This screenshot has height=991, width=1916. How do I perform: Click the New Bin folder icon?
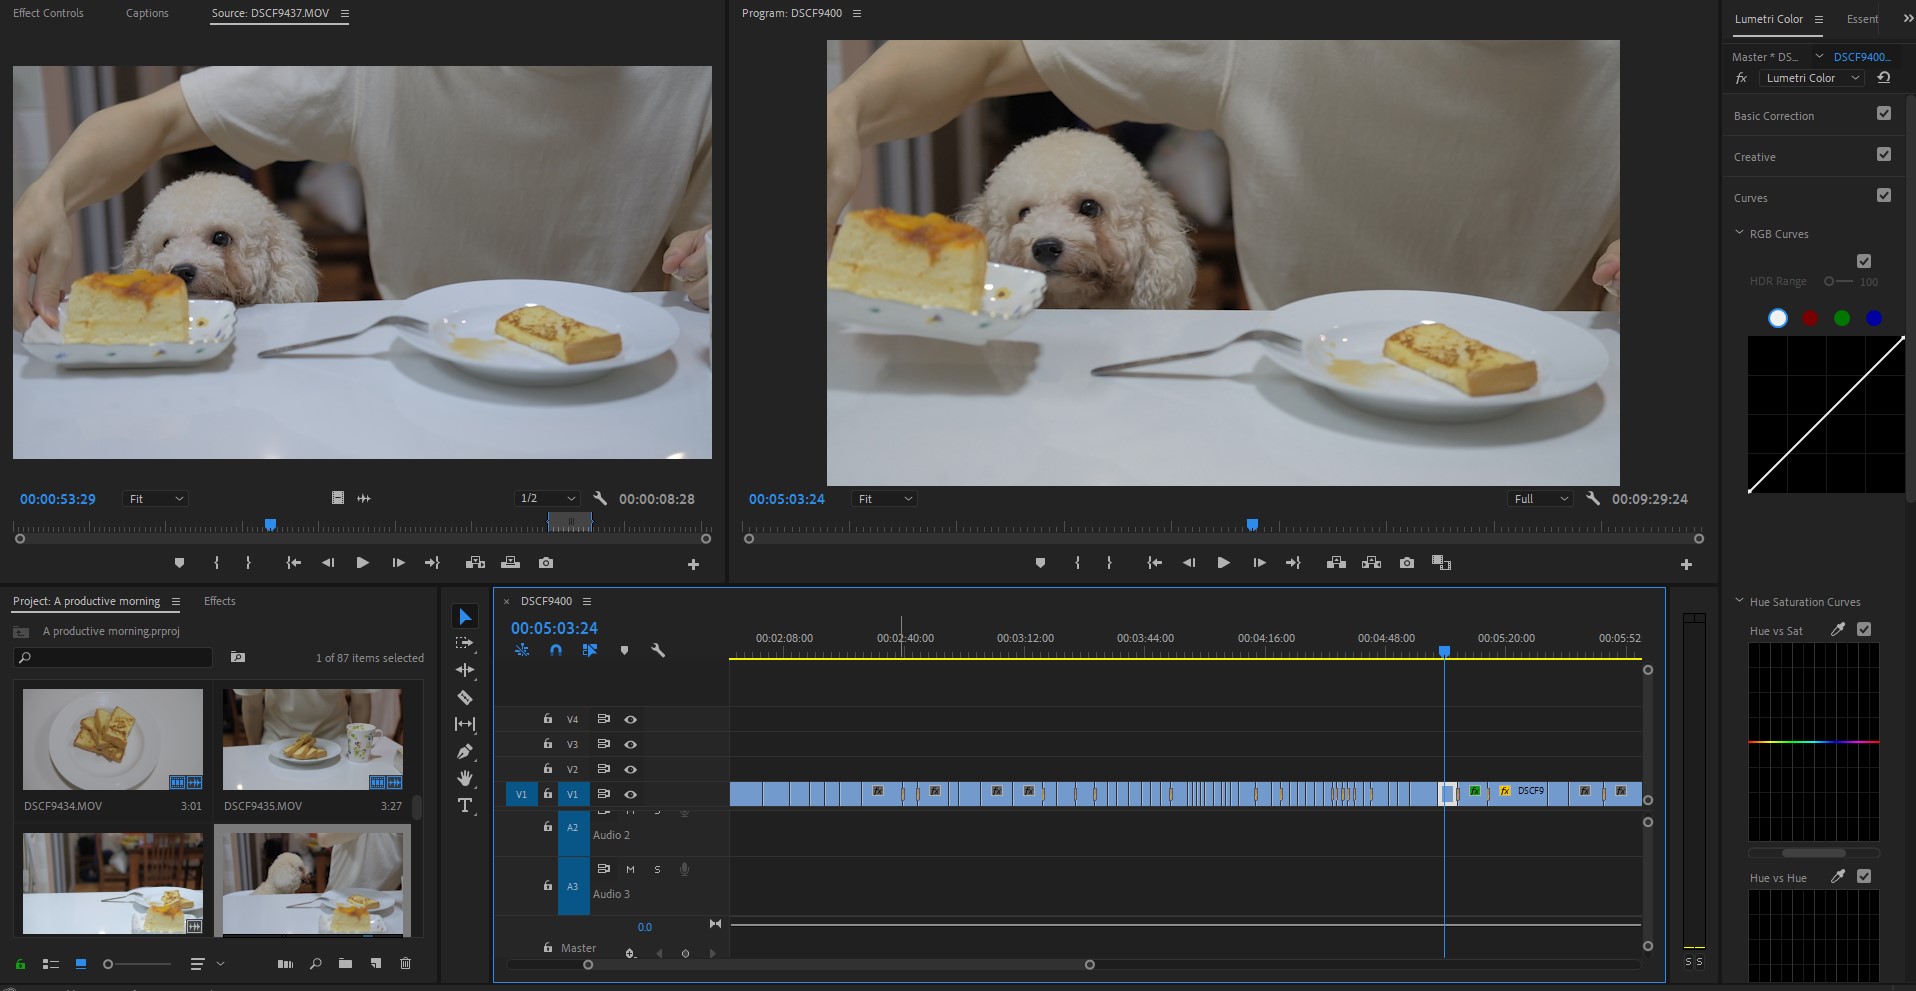point(345,964)
